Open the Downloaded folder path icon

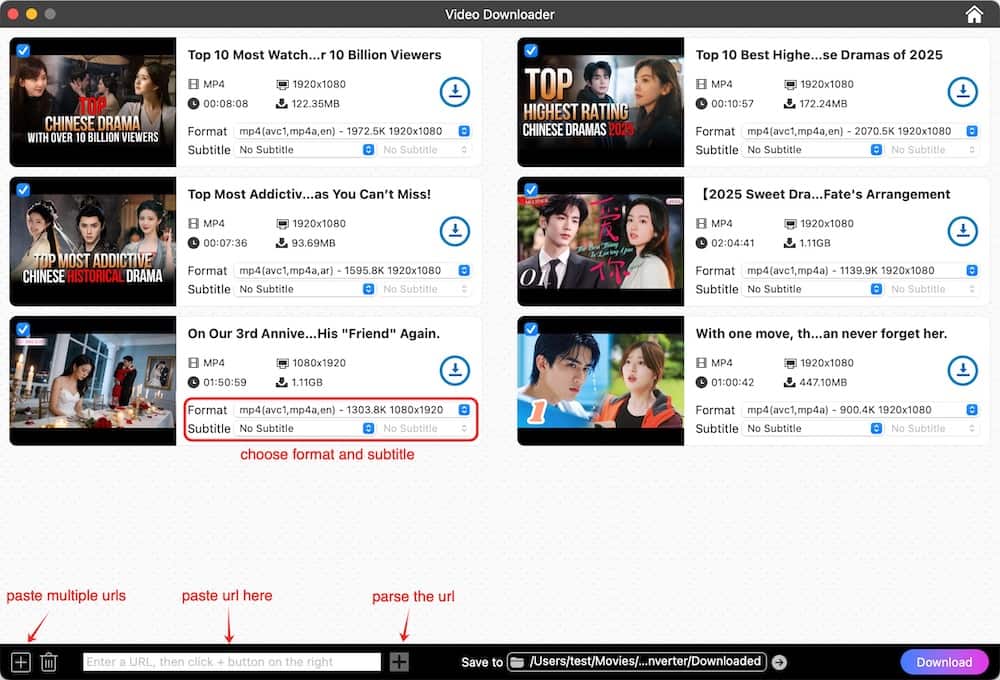click(516, 661)
